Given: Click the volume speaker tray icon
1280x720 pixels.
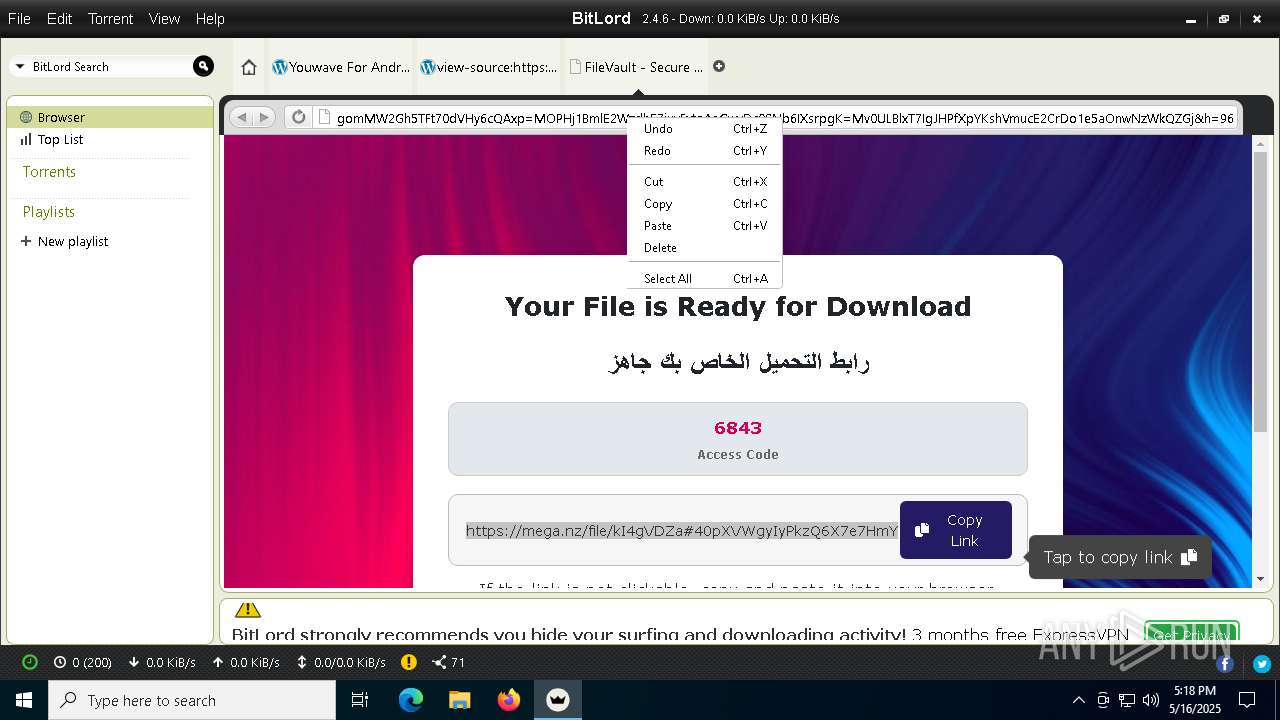Looking at the screenshot, I should (1151, 700).
